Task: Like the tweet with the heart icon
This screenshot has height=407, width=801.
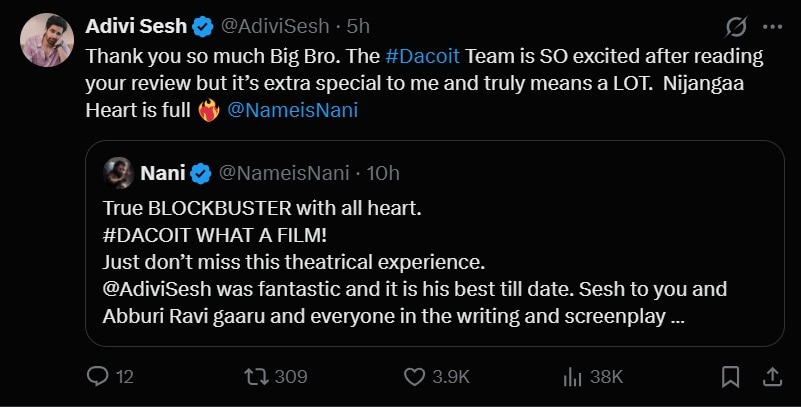Action: coord(415,376)
